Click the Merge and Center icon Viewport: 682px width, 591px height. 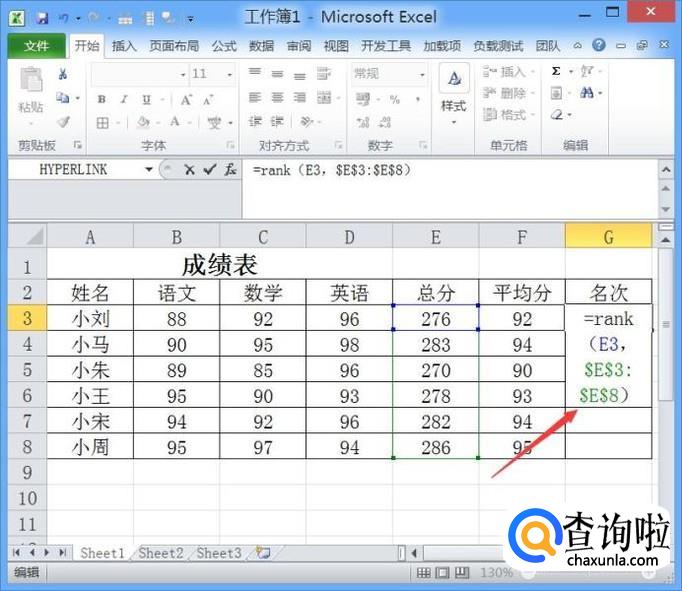(x=324, y=97)
